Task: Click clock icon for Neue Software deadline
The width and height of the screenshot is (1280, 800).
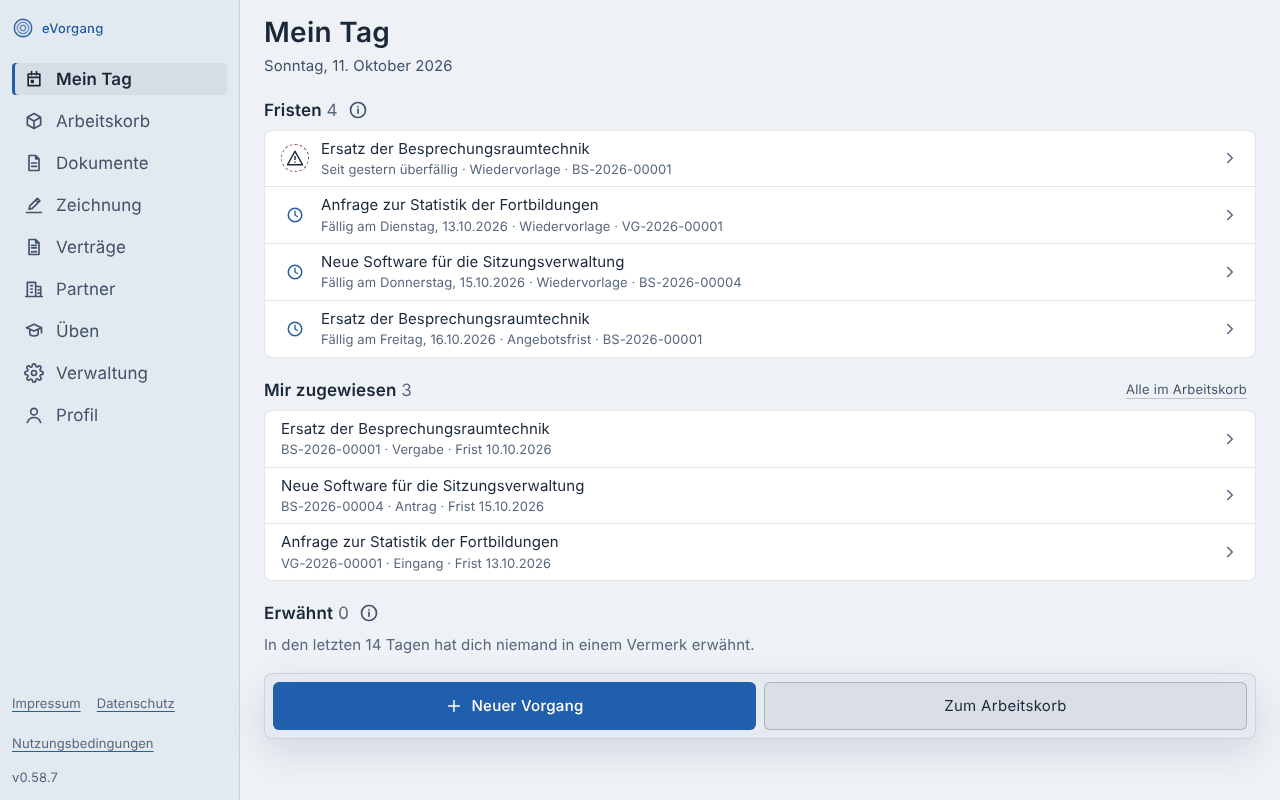Action: (295, 272)
